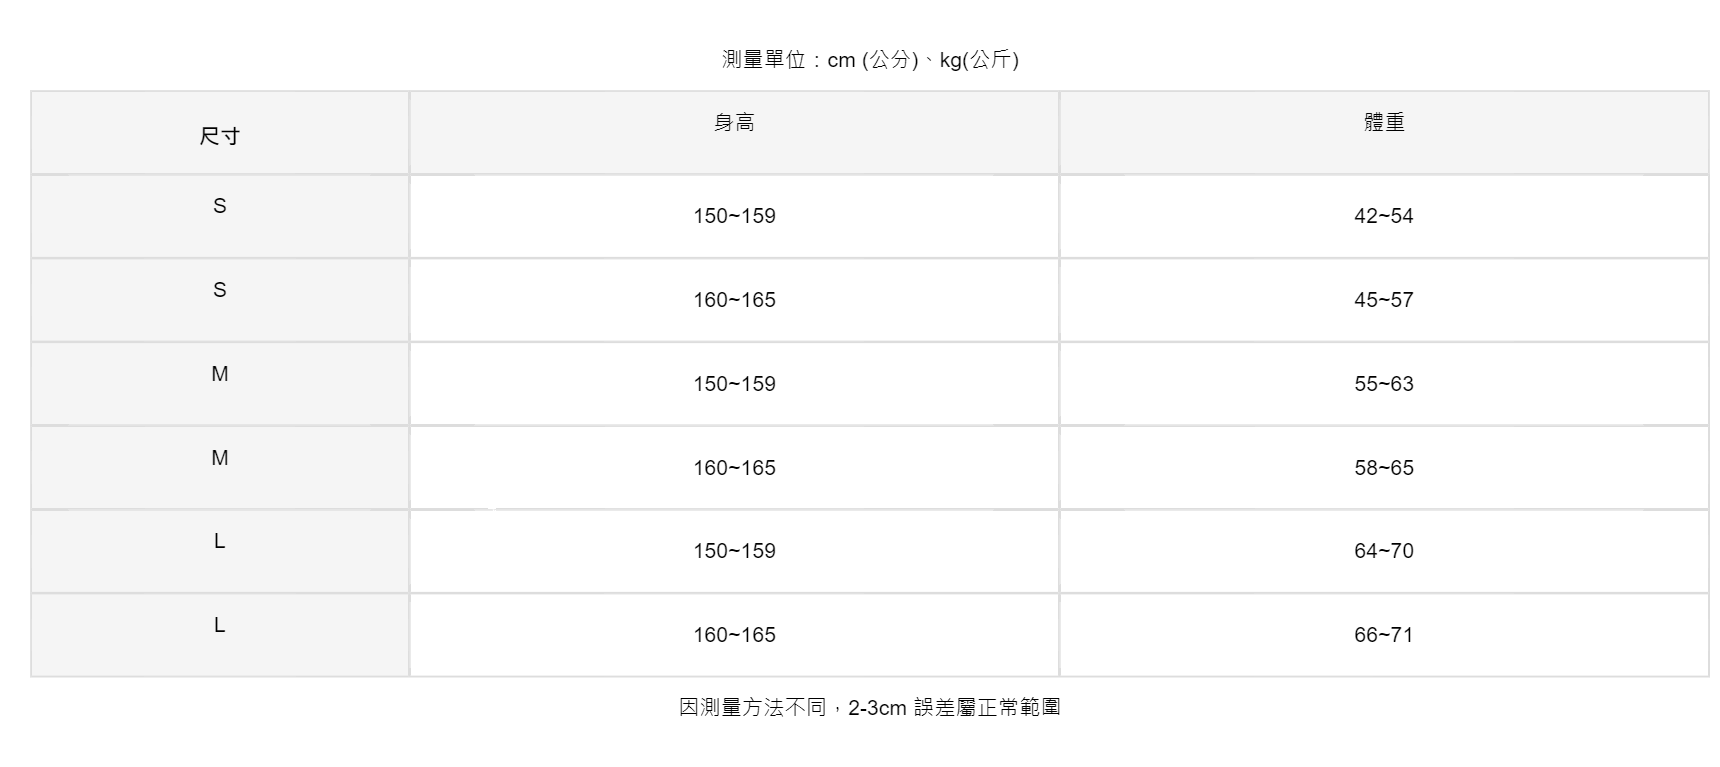Select the 64~70 weight cell
This screenshot has height=767, width=1720.
1384,551
